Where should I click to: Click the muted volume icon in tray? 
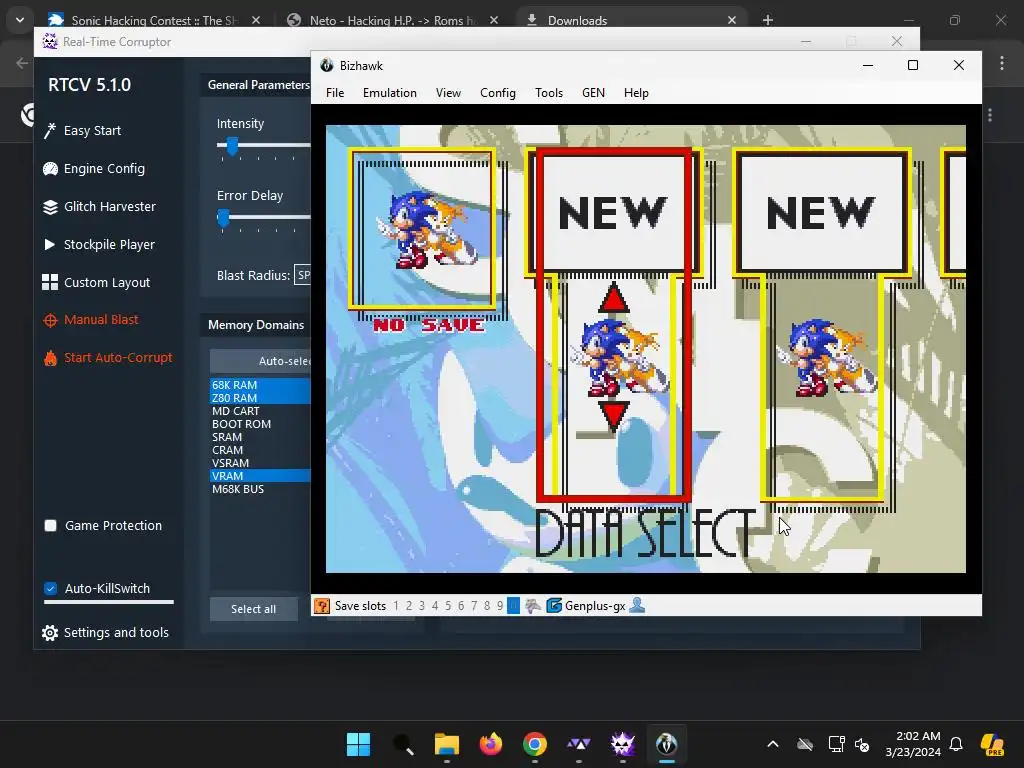point(862,744)
